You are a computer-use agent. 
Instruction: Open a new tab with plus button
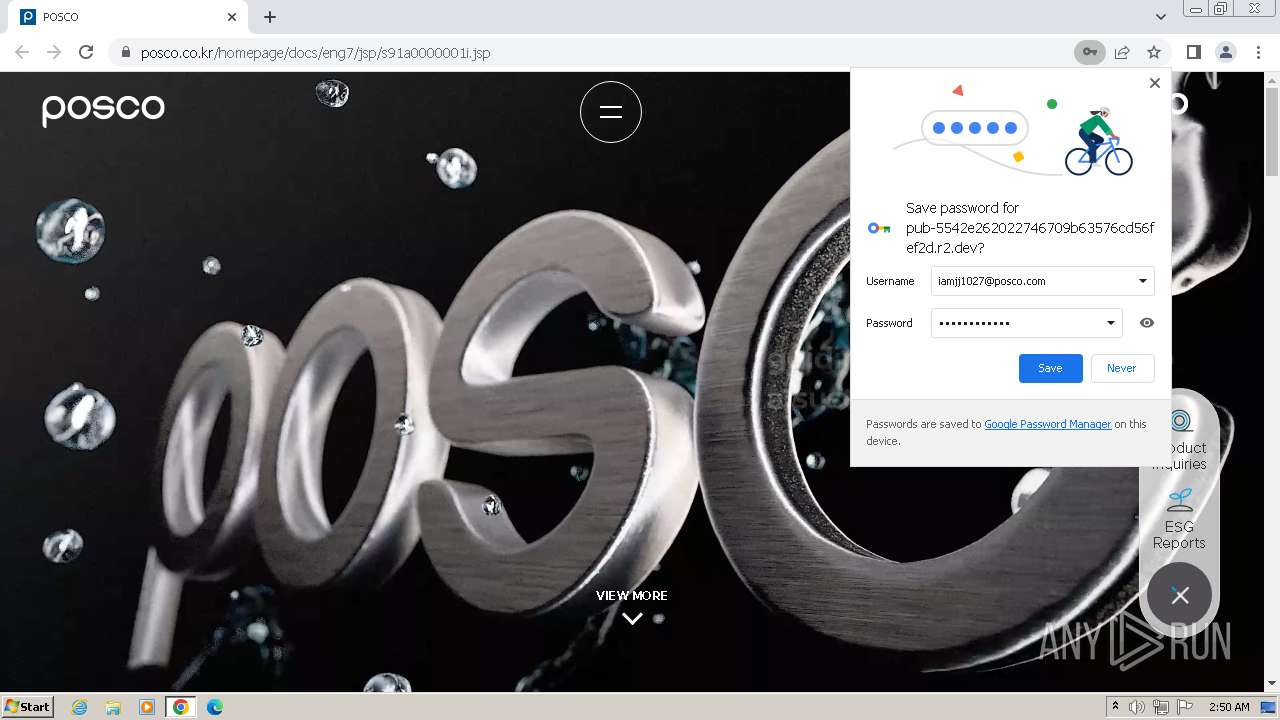click(270, 17)
